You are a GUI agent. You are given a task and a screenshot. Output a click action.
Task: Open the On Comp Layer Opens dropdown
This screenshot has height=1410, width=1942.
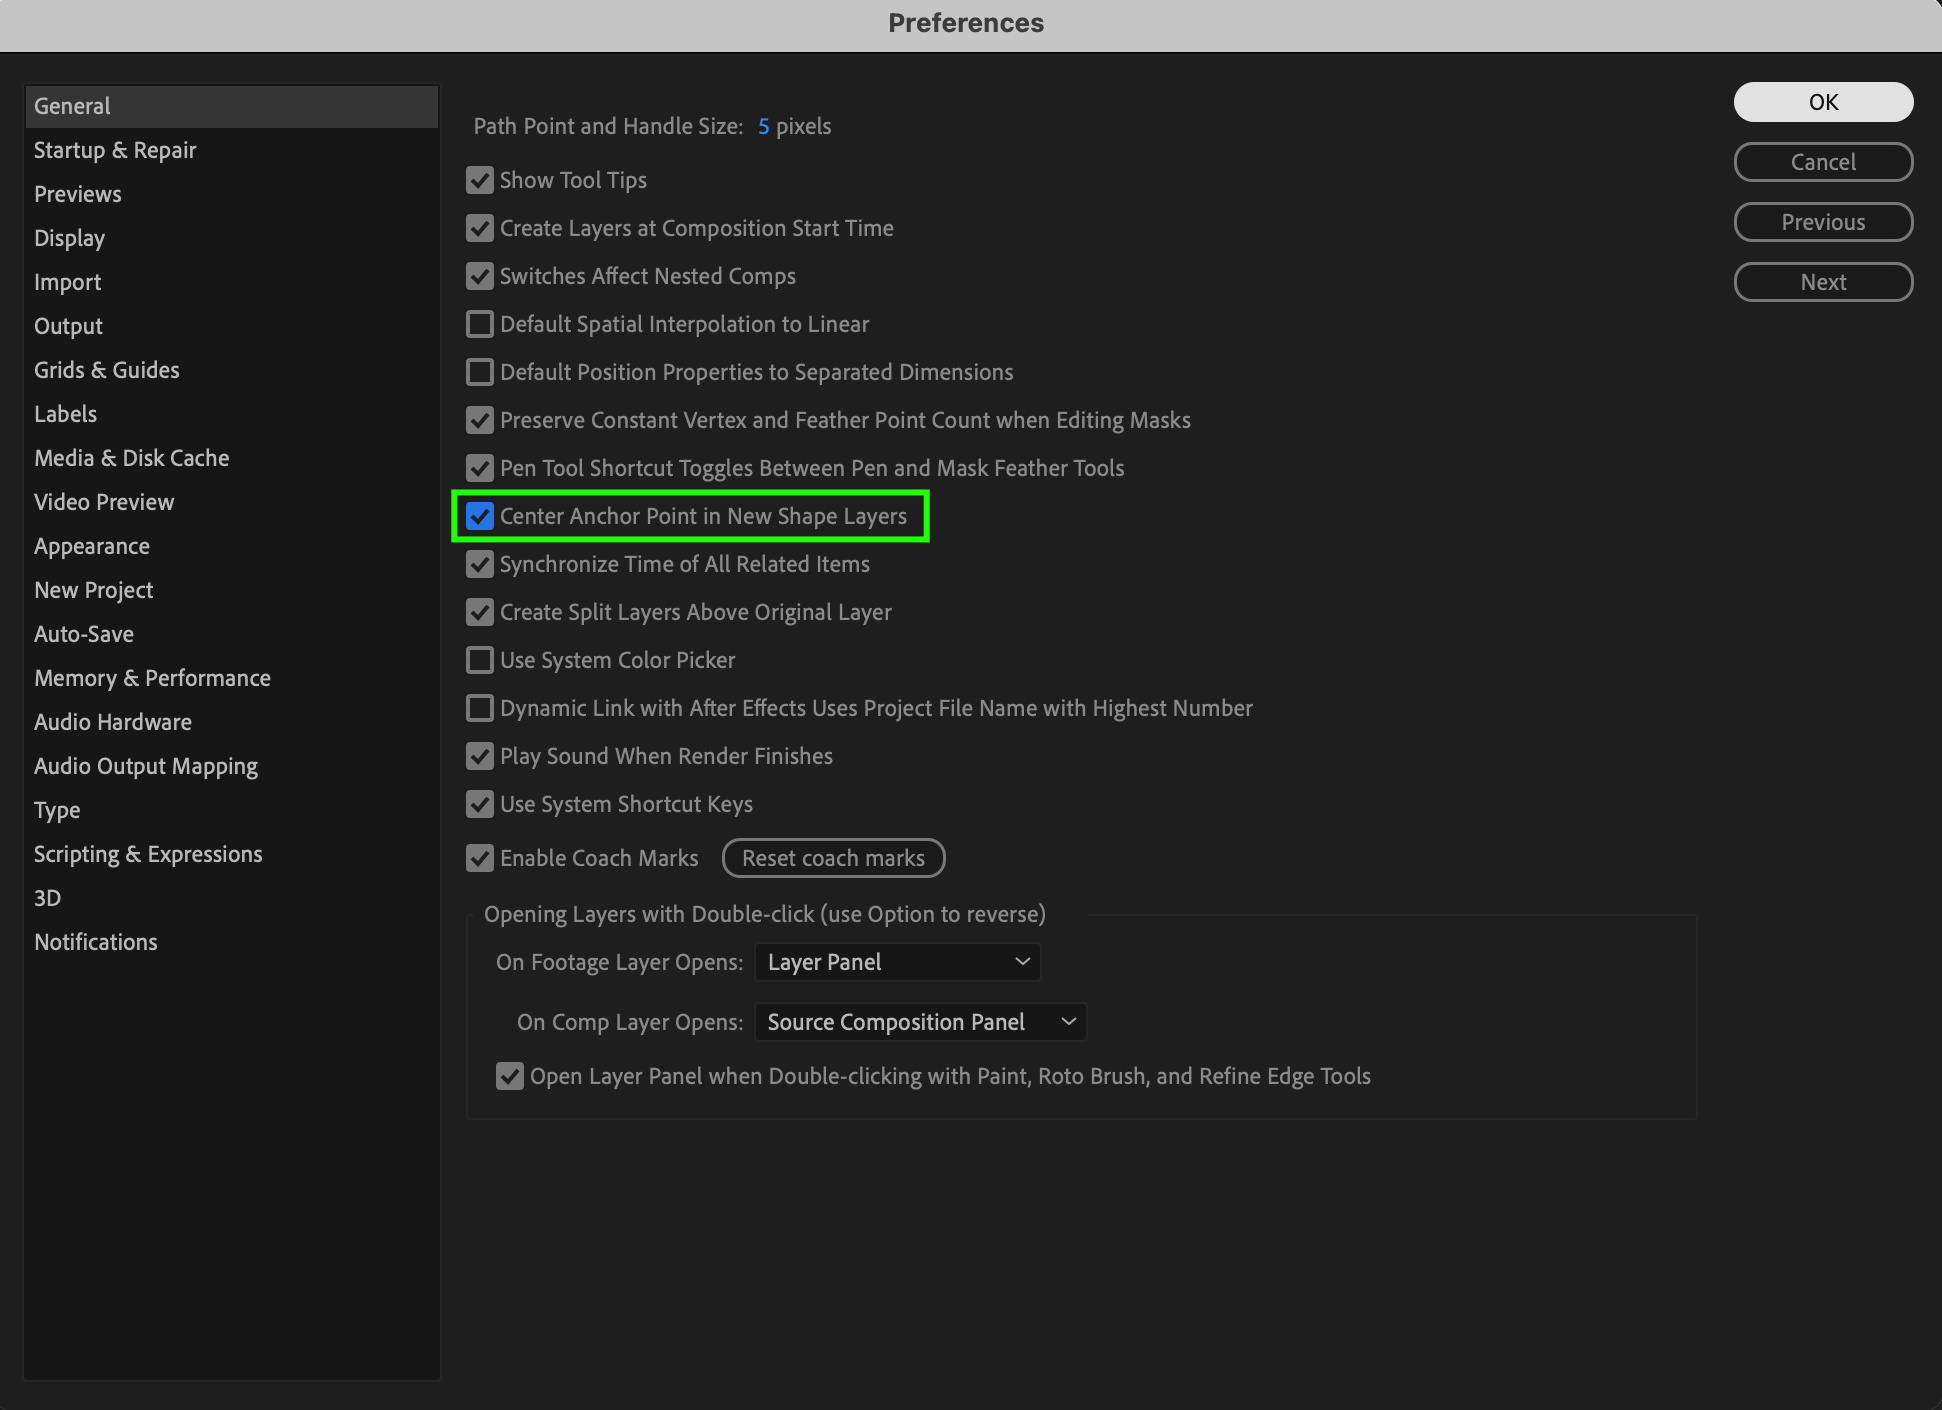point(920,1022)
